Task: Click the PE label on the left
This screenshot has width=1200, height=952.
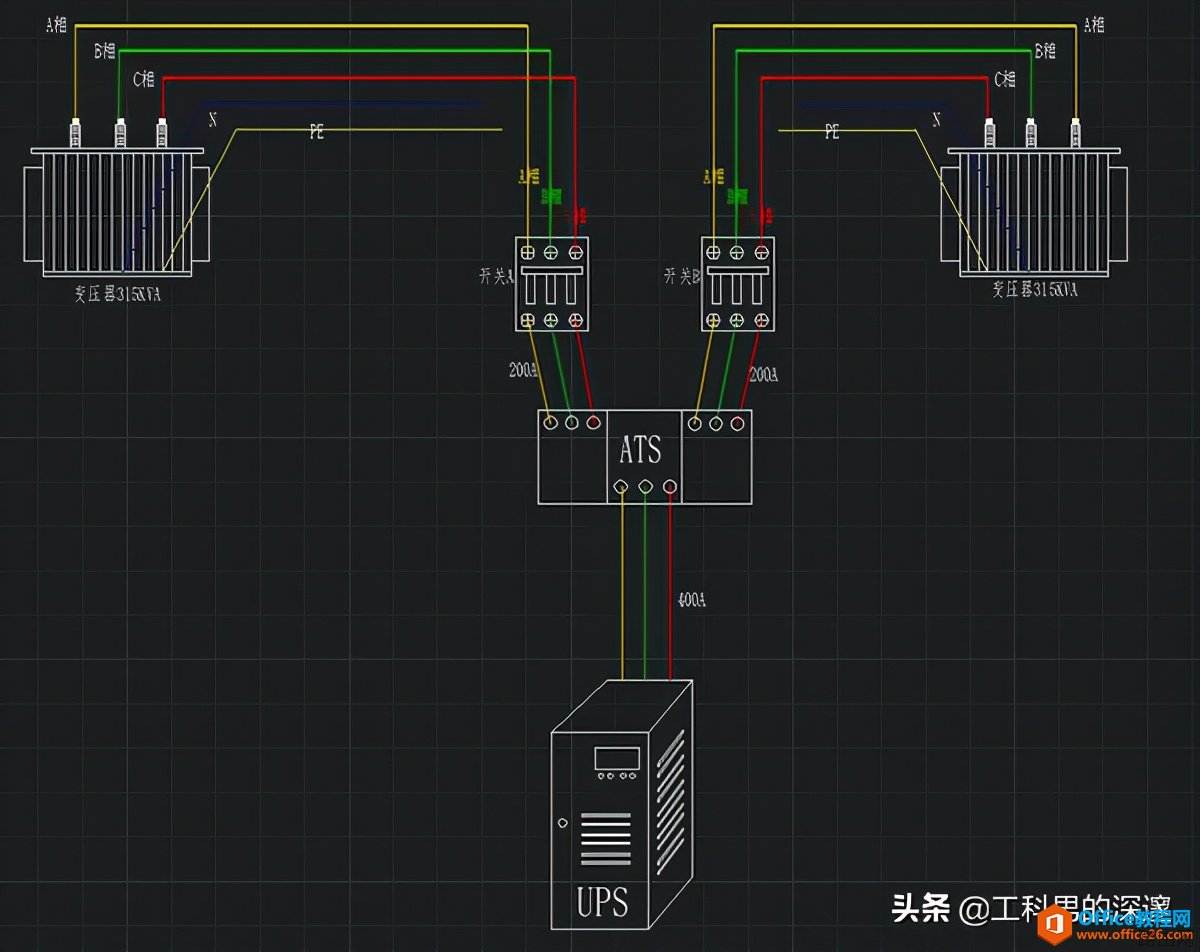Action: [316, 131]
